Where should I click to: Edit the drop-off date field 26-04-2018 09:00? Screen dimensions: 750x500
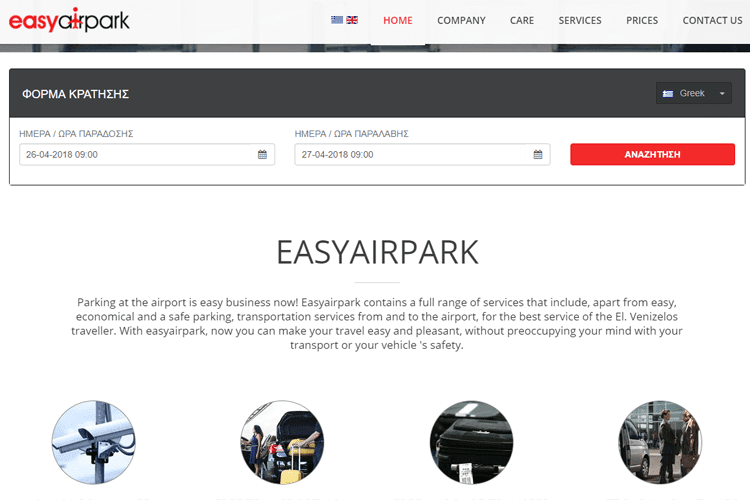point(147,155)
